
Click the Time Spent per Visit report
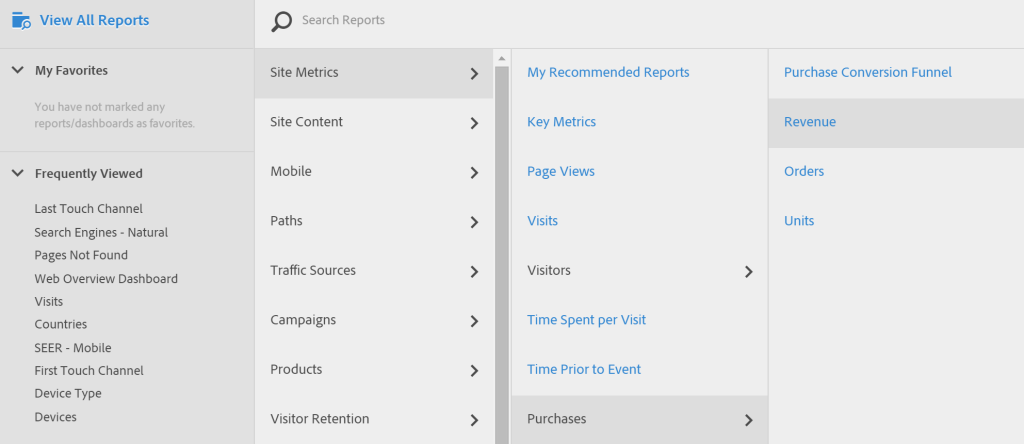586,320
